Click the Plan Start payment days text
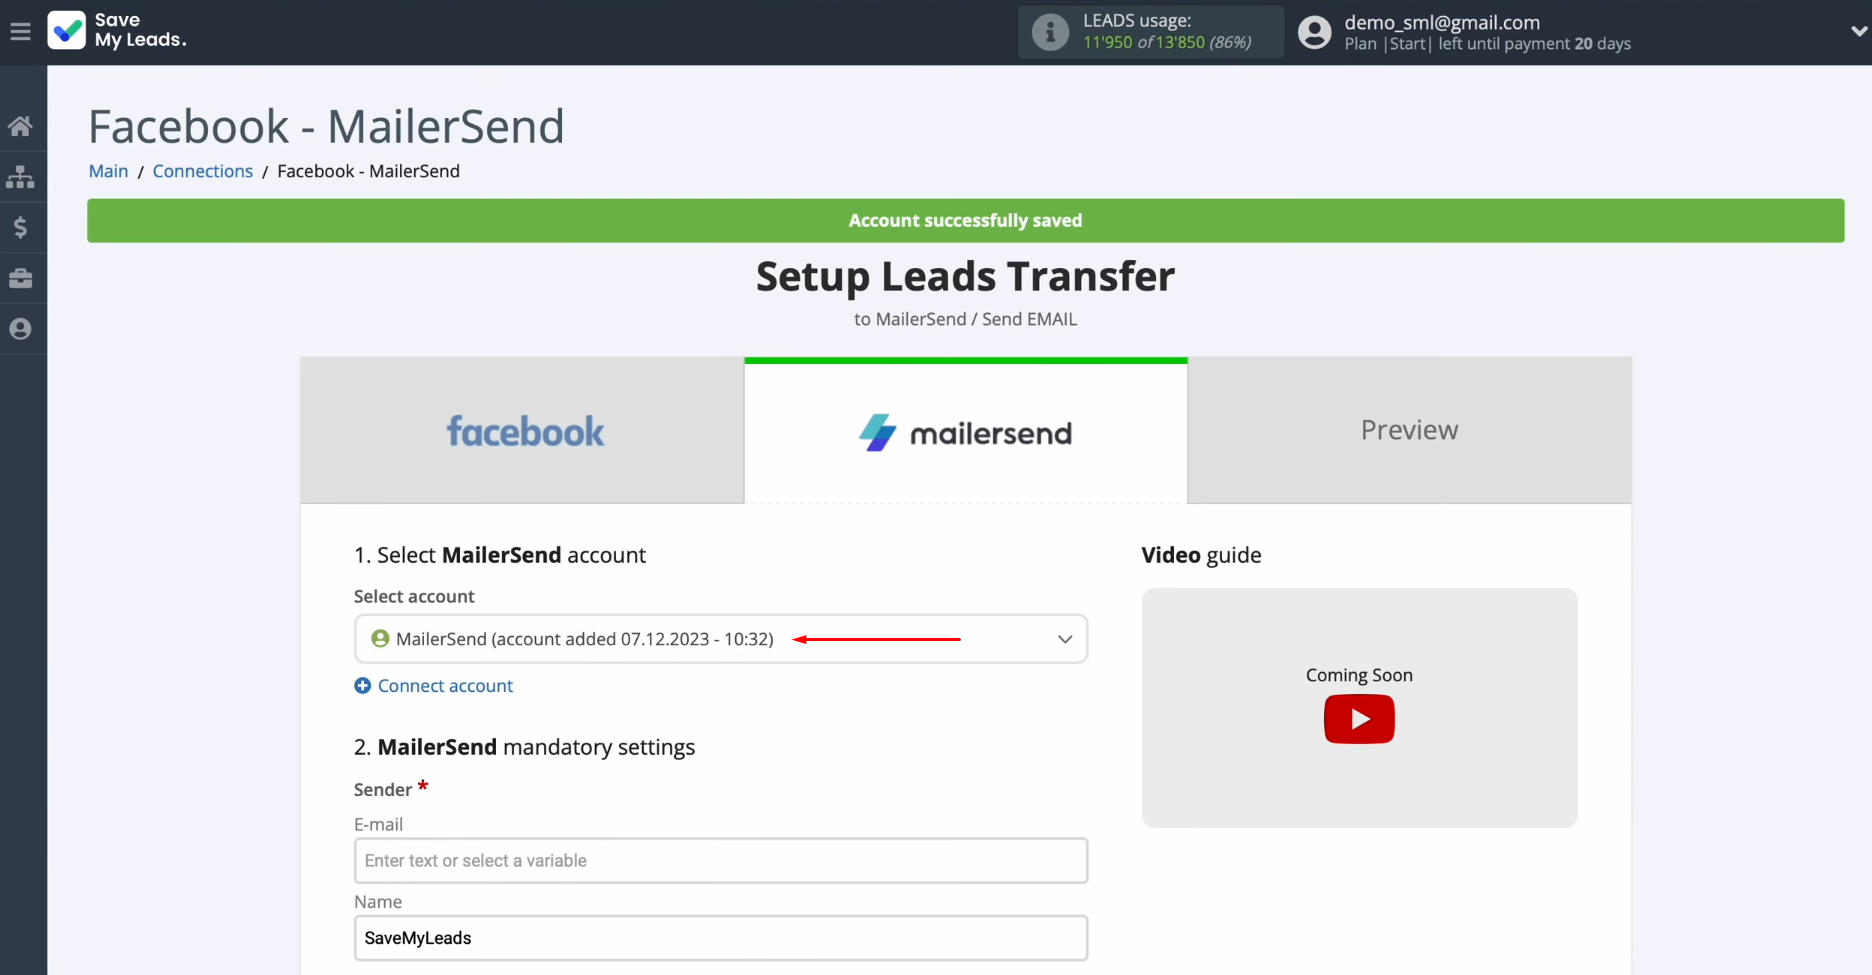 [1487, 44]
